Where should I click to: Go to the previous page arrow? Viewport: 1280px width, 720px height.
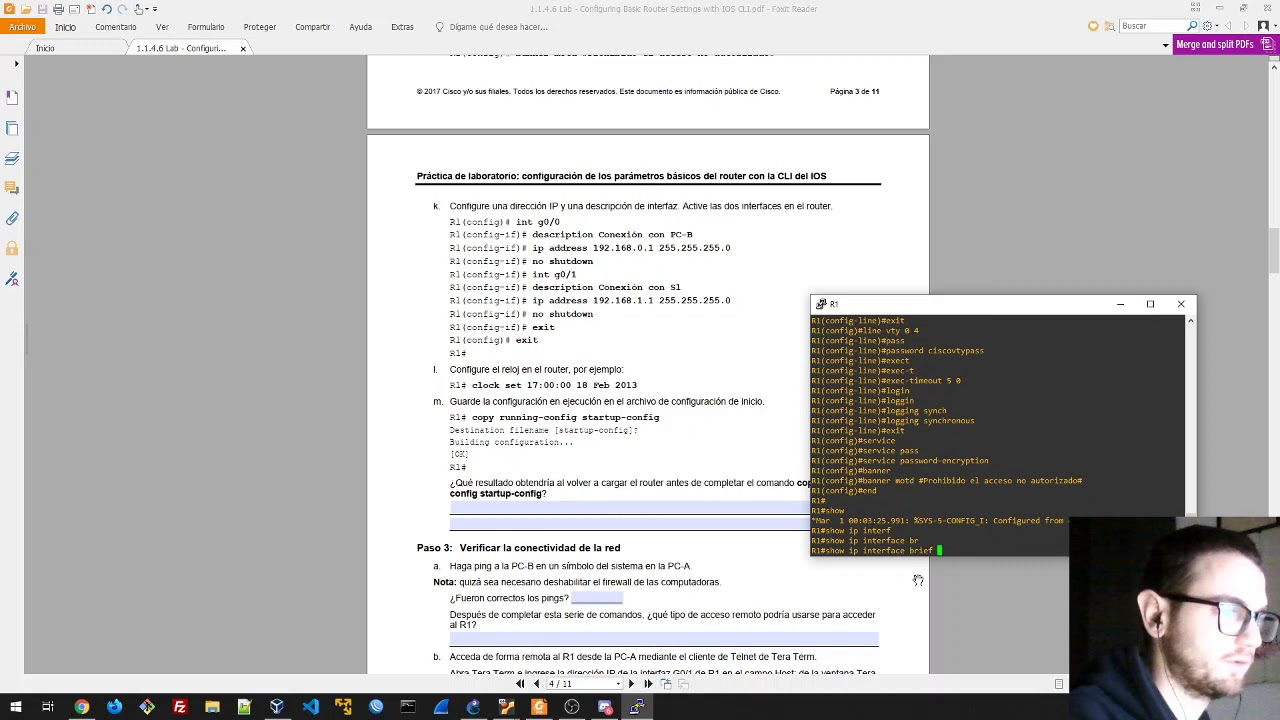point(536,684)
